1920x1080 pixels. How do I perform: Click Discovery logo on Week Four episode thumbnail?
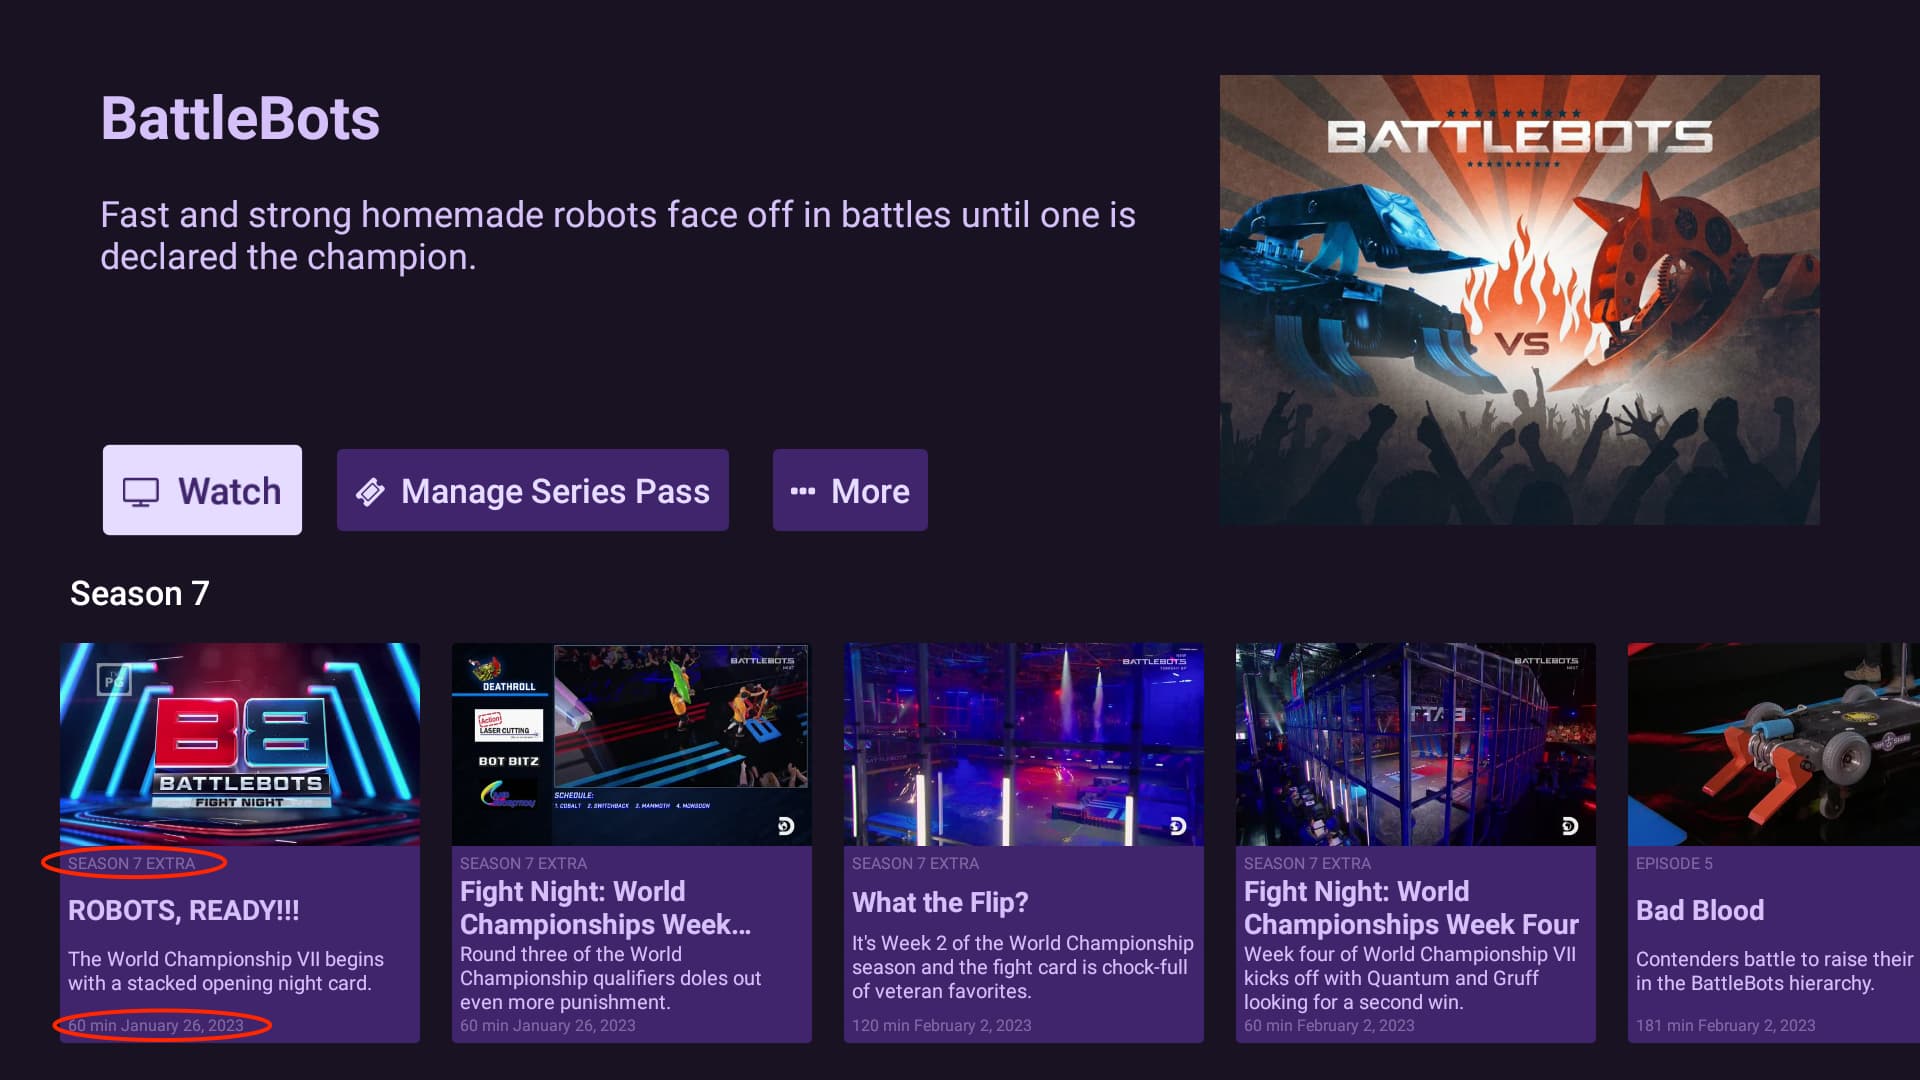tap(1570, 826)
